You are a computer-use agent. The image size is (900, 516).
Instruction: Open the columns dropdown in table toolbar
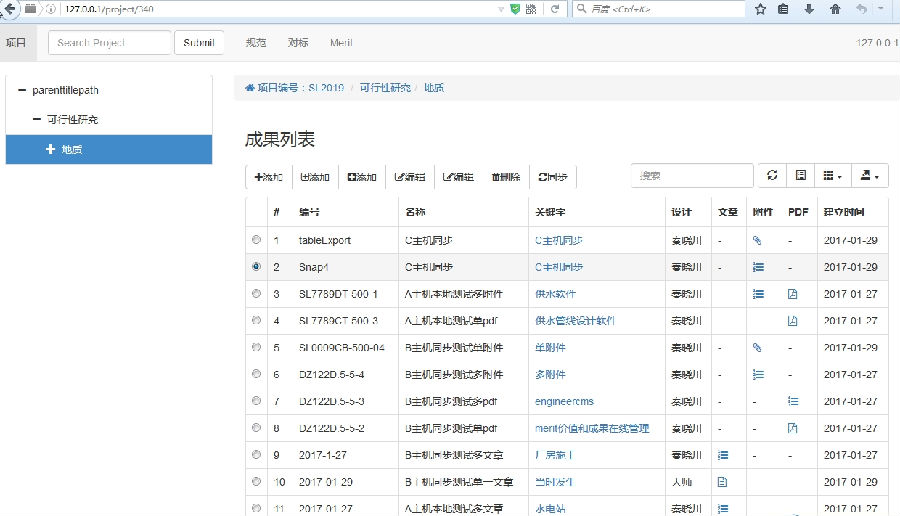832,176
